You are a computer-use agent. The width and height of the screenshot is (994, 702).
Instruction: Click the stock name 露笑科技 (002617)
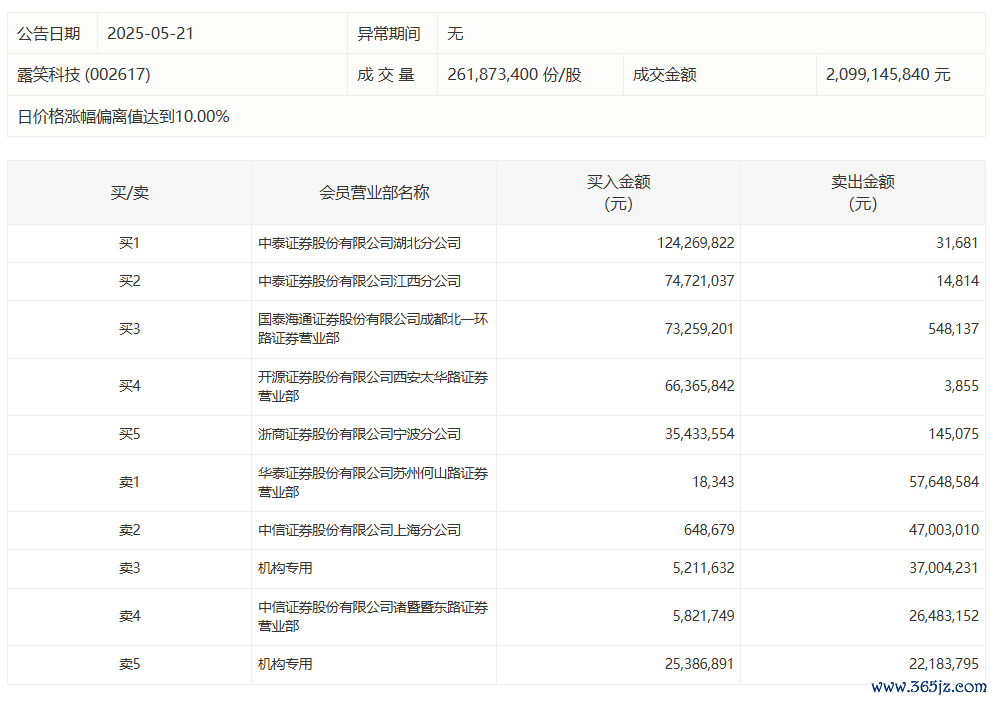coord(84,75)
